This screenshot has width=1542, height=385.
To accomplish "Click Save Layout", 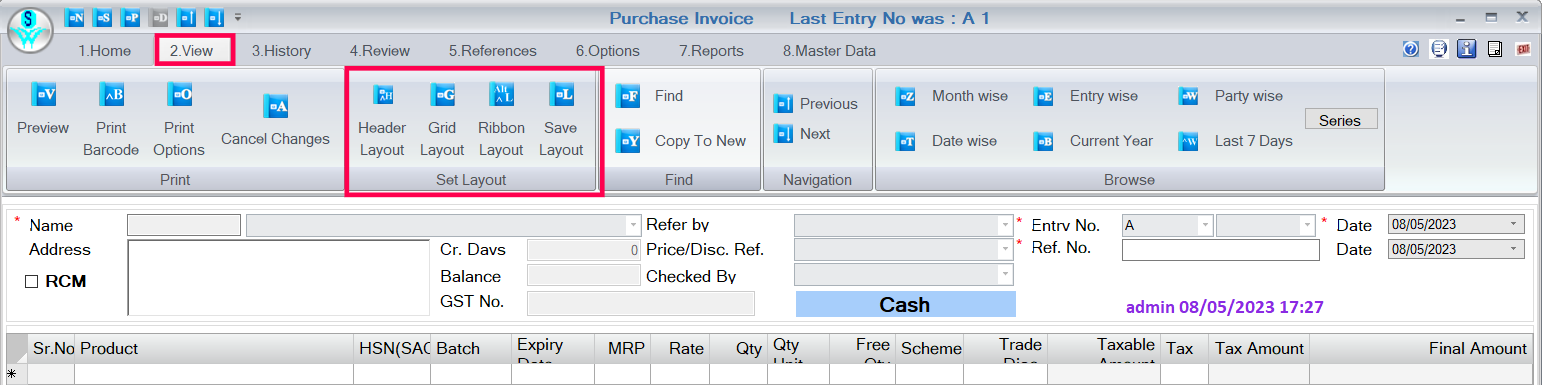I will coord(561,120).
